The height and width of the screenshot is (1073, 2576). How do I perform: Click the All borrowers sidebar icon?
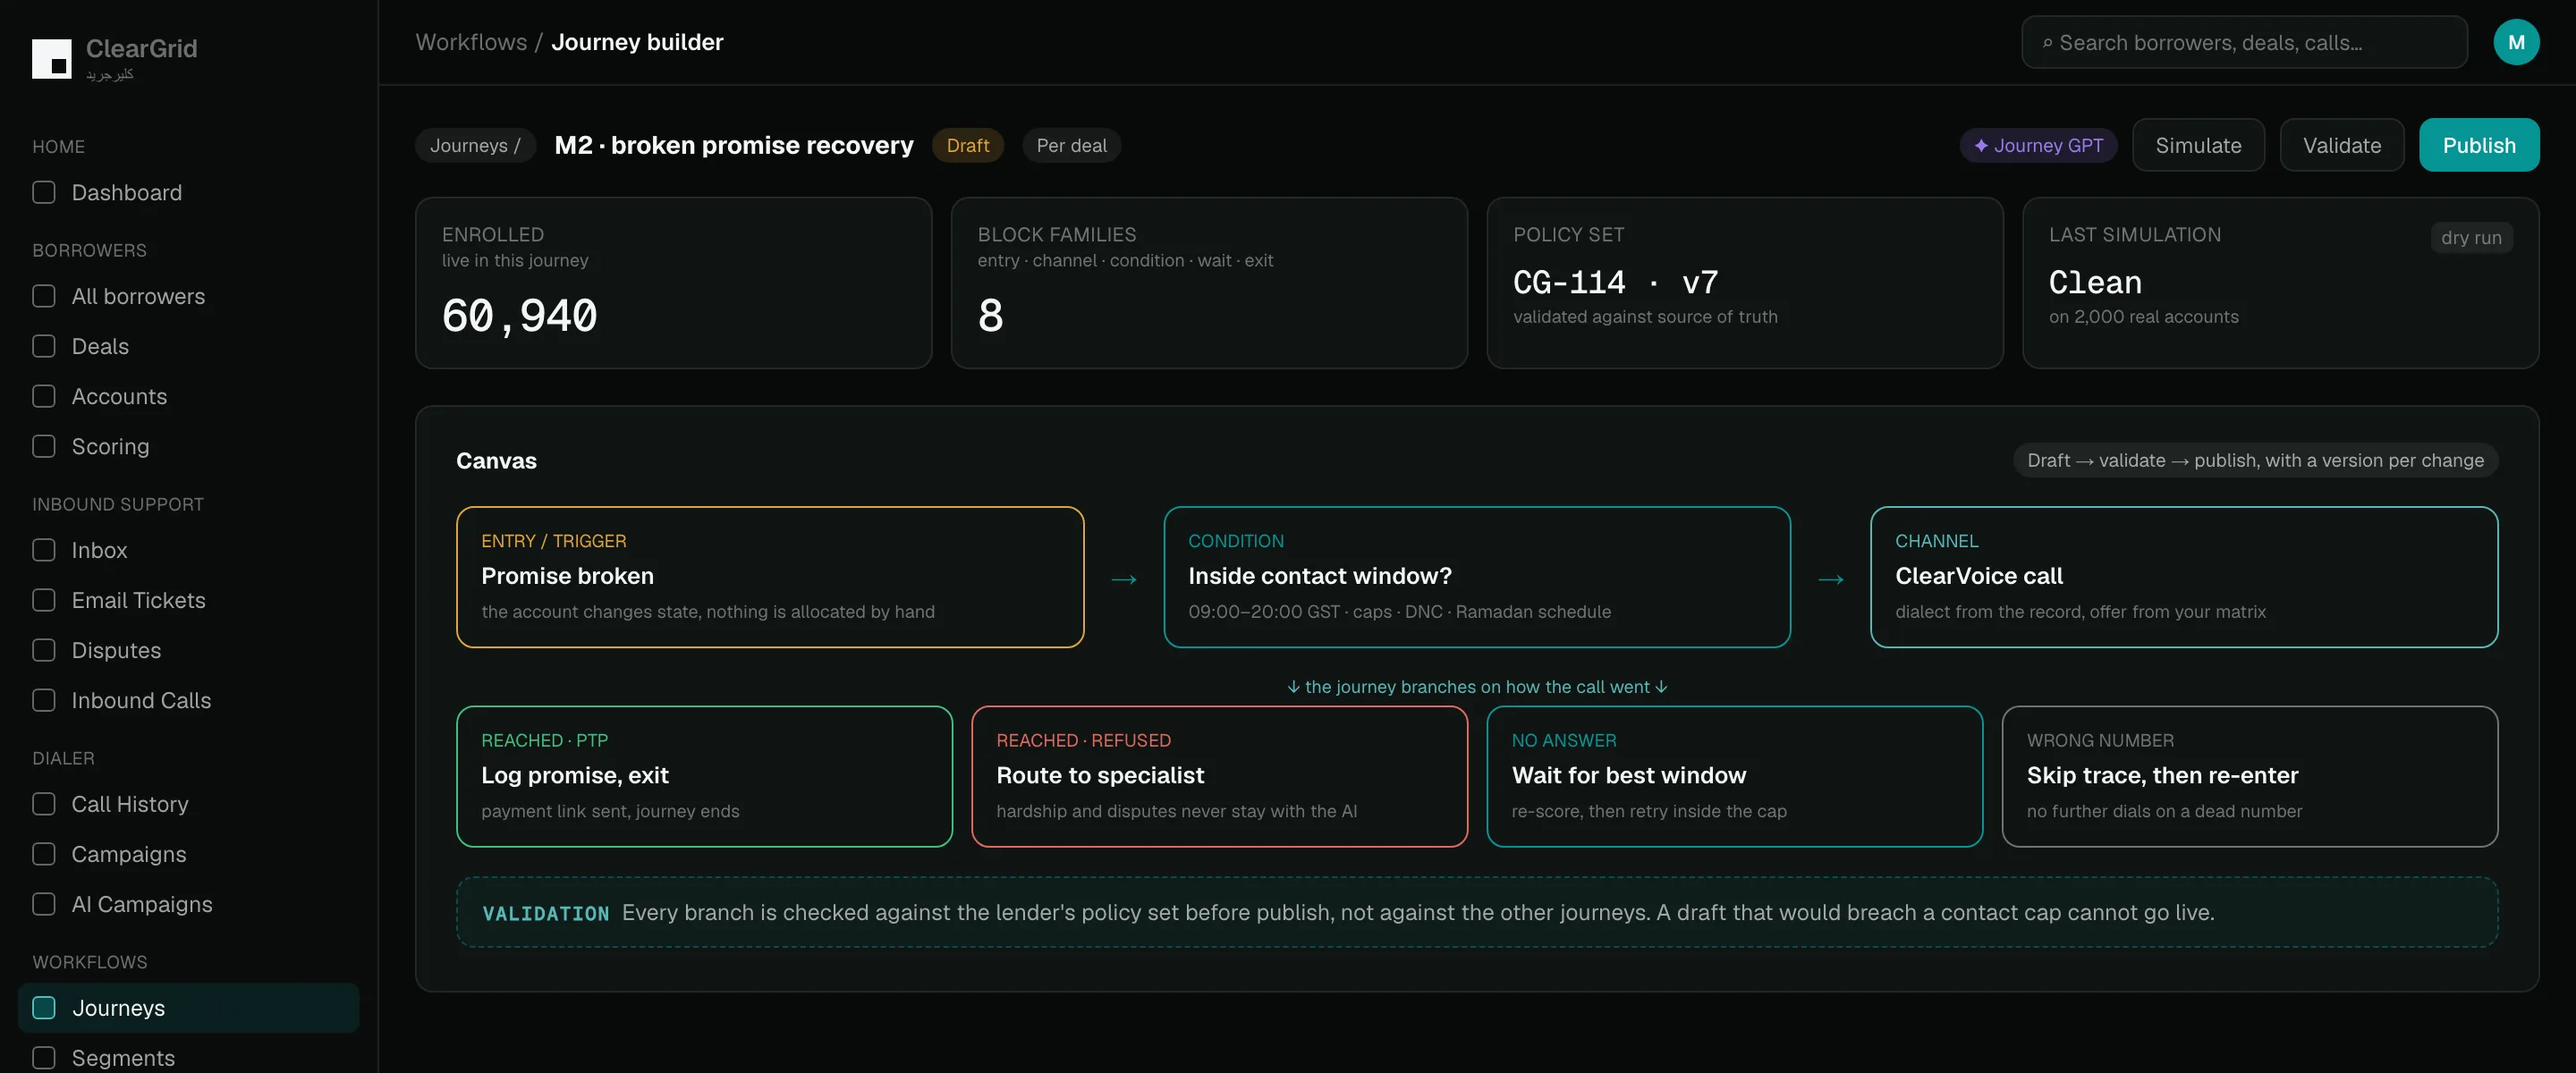(44, 296)
